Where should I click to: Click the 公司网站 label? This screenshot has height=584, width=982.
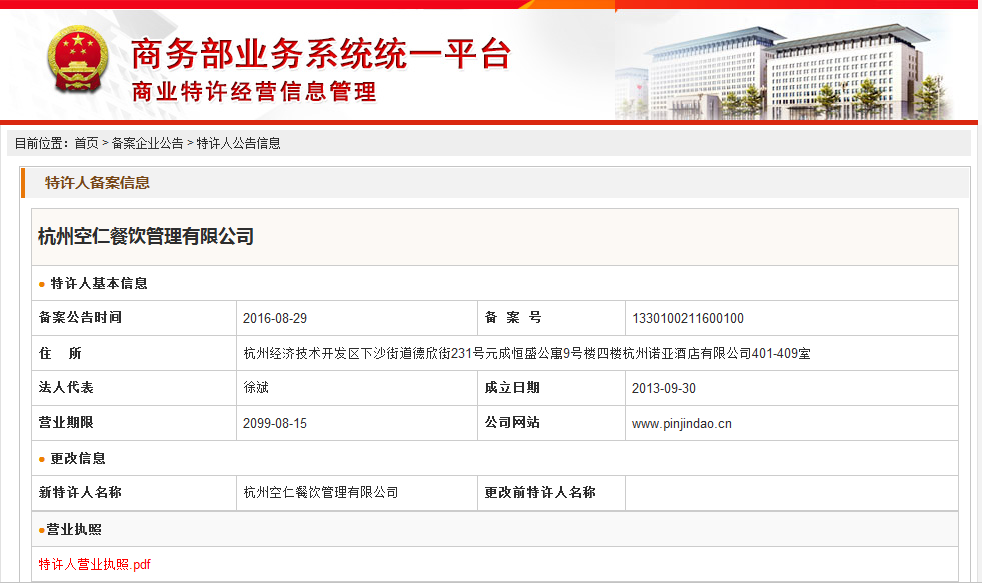pyautogui.click(x=512, y=423)
